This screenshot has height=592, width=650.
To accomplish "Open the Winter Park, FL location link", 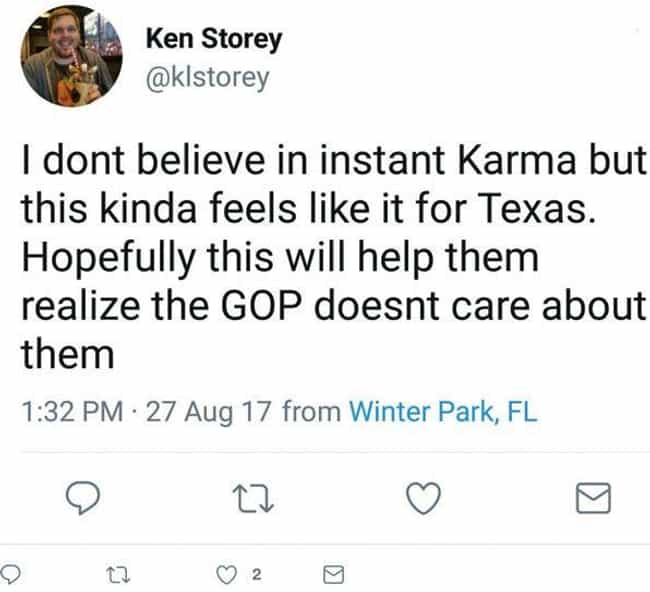I will 444,412.
